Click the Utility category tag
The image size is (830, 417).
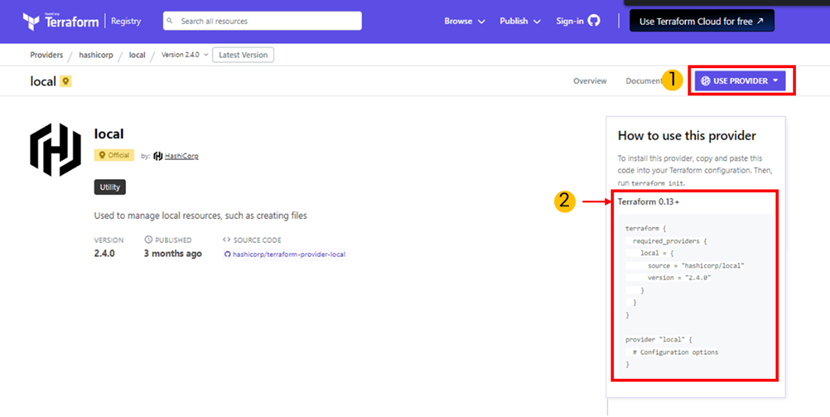click(110, 187)
